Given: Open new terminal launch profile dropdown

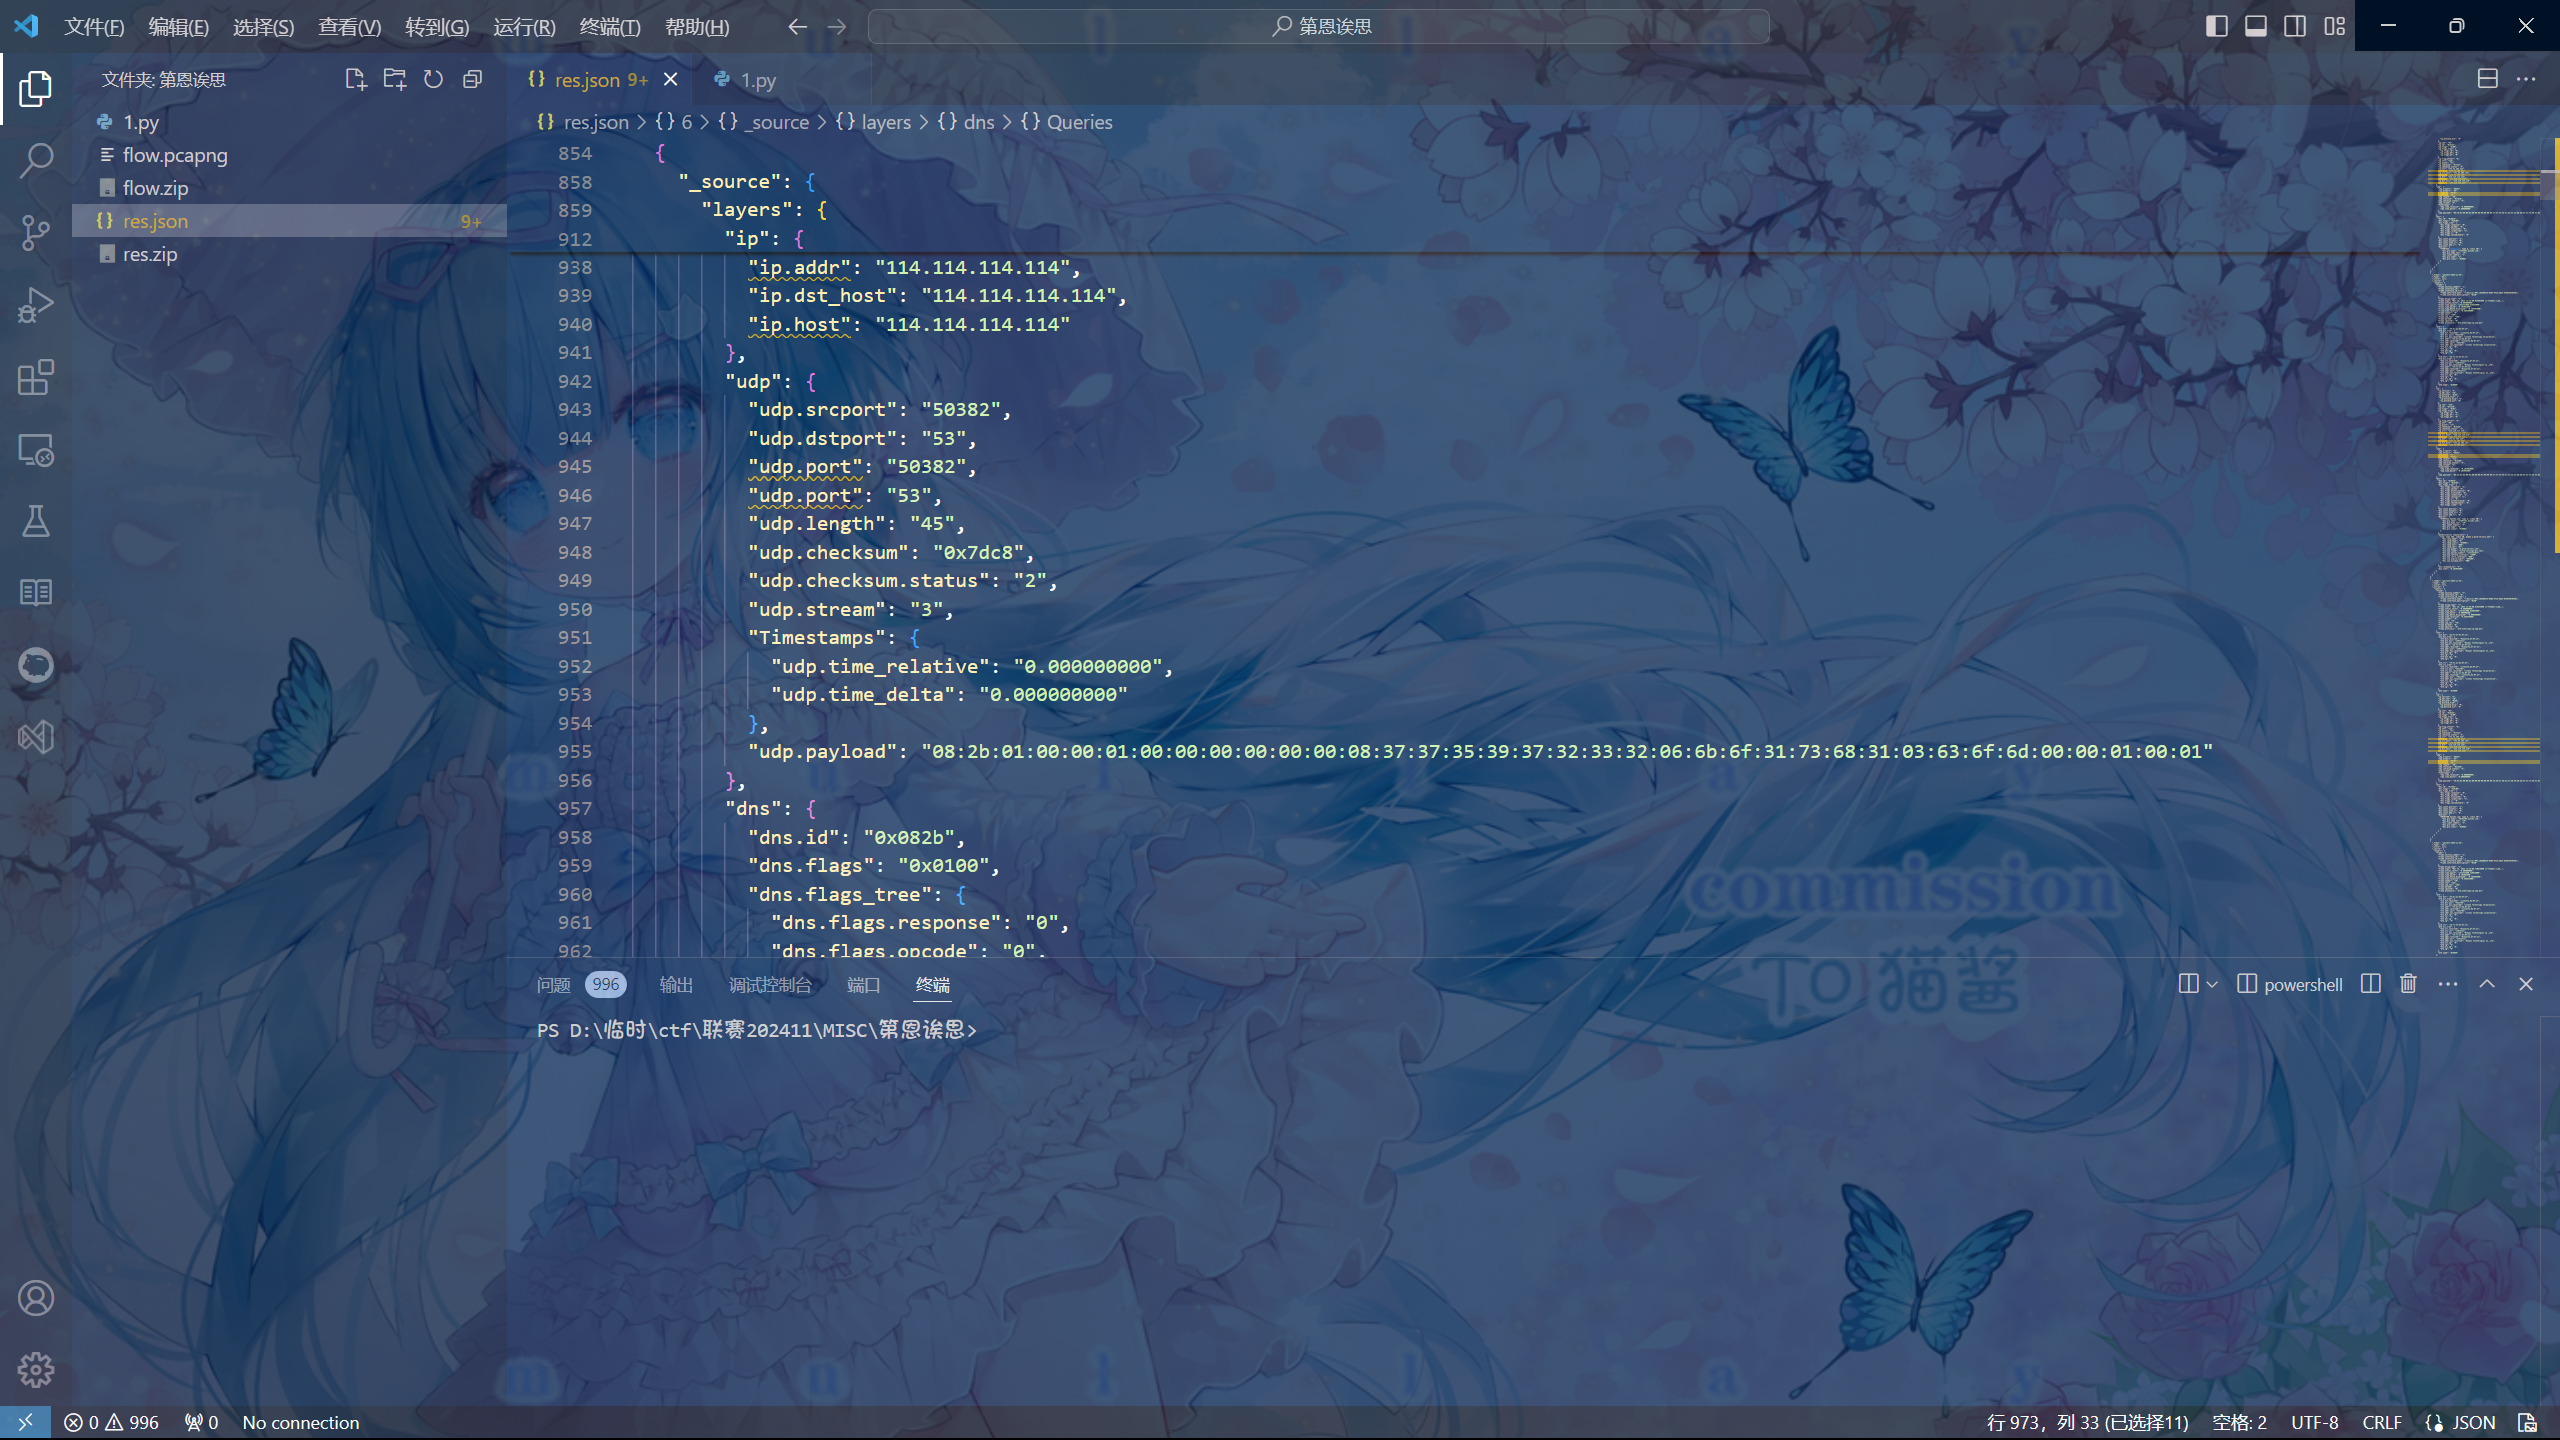Looking at the screenshot, I should 2212,984.
